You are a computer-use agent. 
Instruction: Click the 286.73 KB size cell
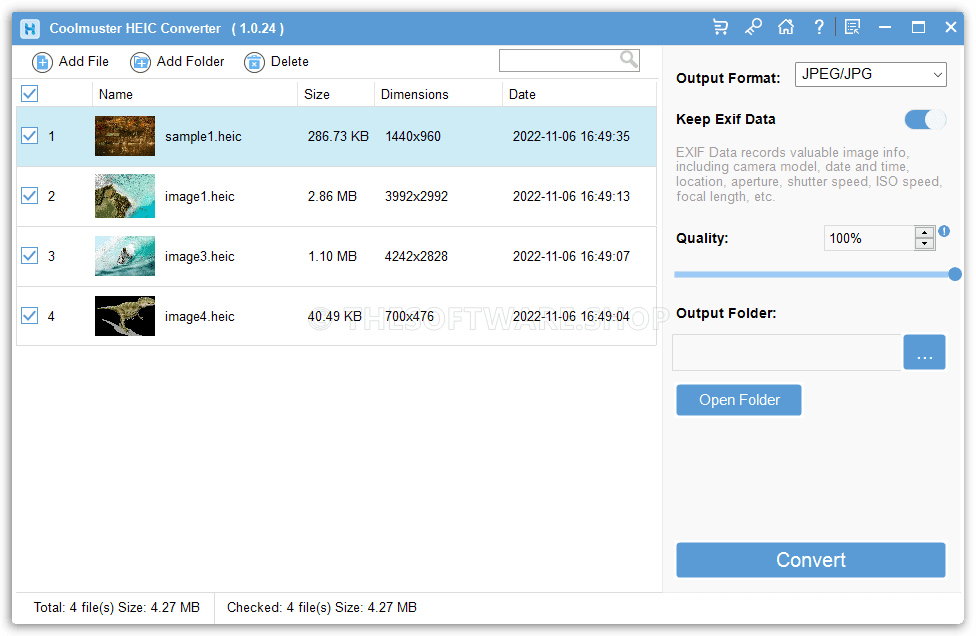(338, 136)
